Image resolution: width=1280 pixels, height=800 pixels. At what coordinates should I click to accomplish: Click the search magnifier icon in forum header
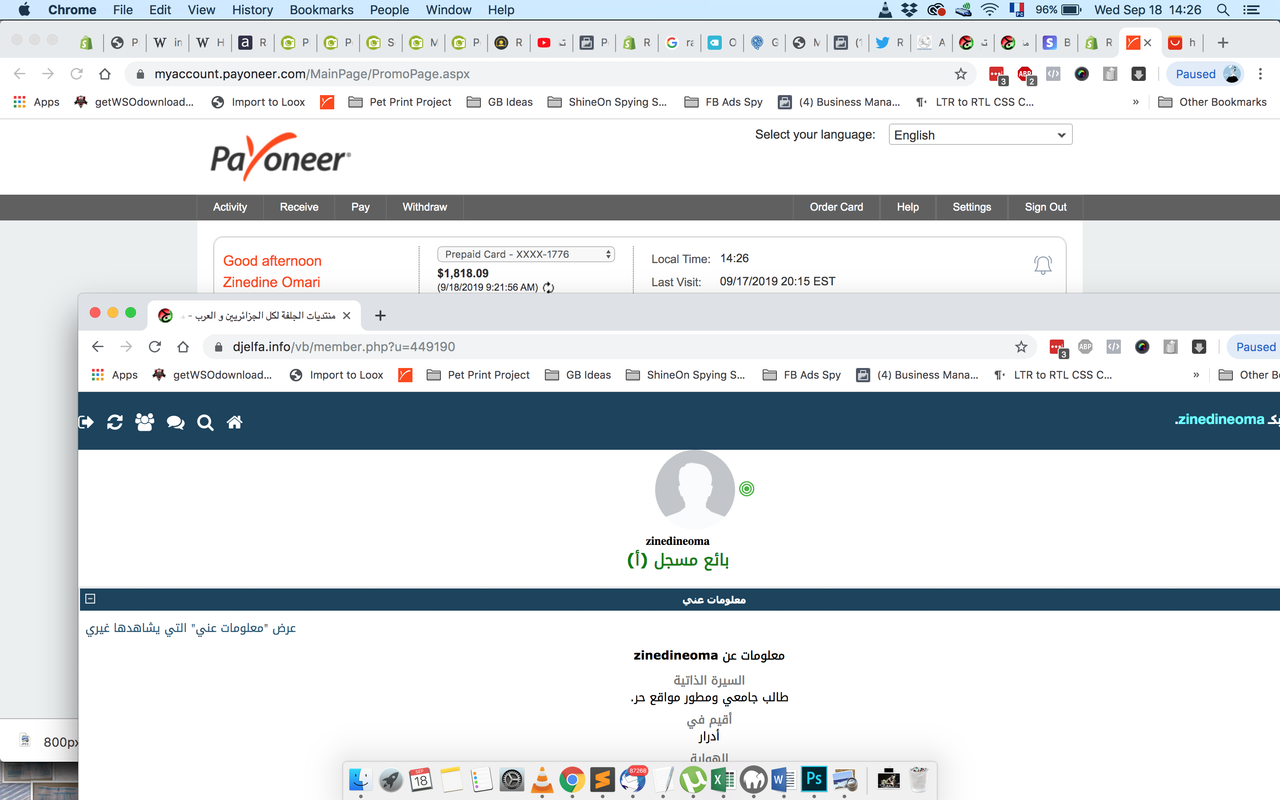coord(205,423)
